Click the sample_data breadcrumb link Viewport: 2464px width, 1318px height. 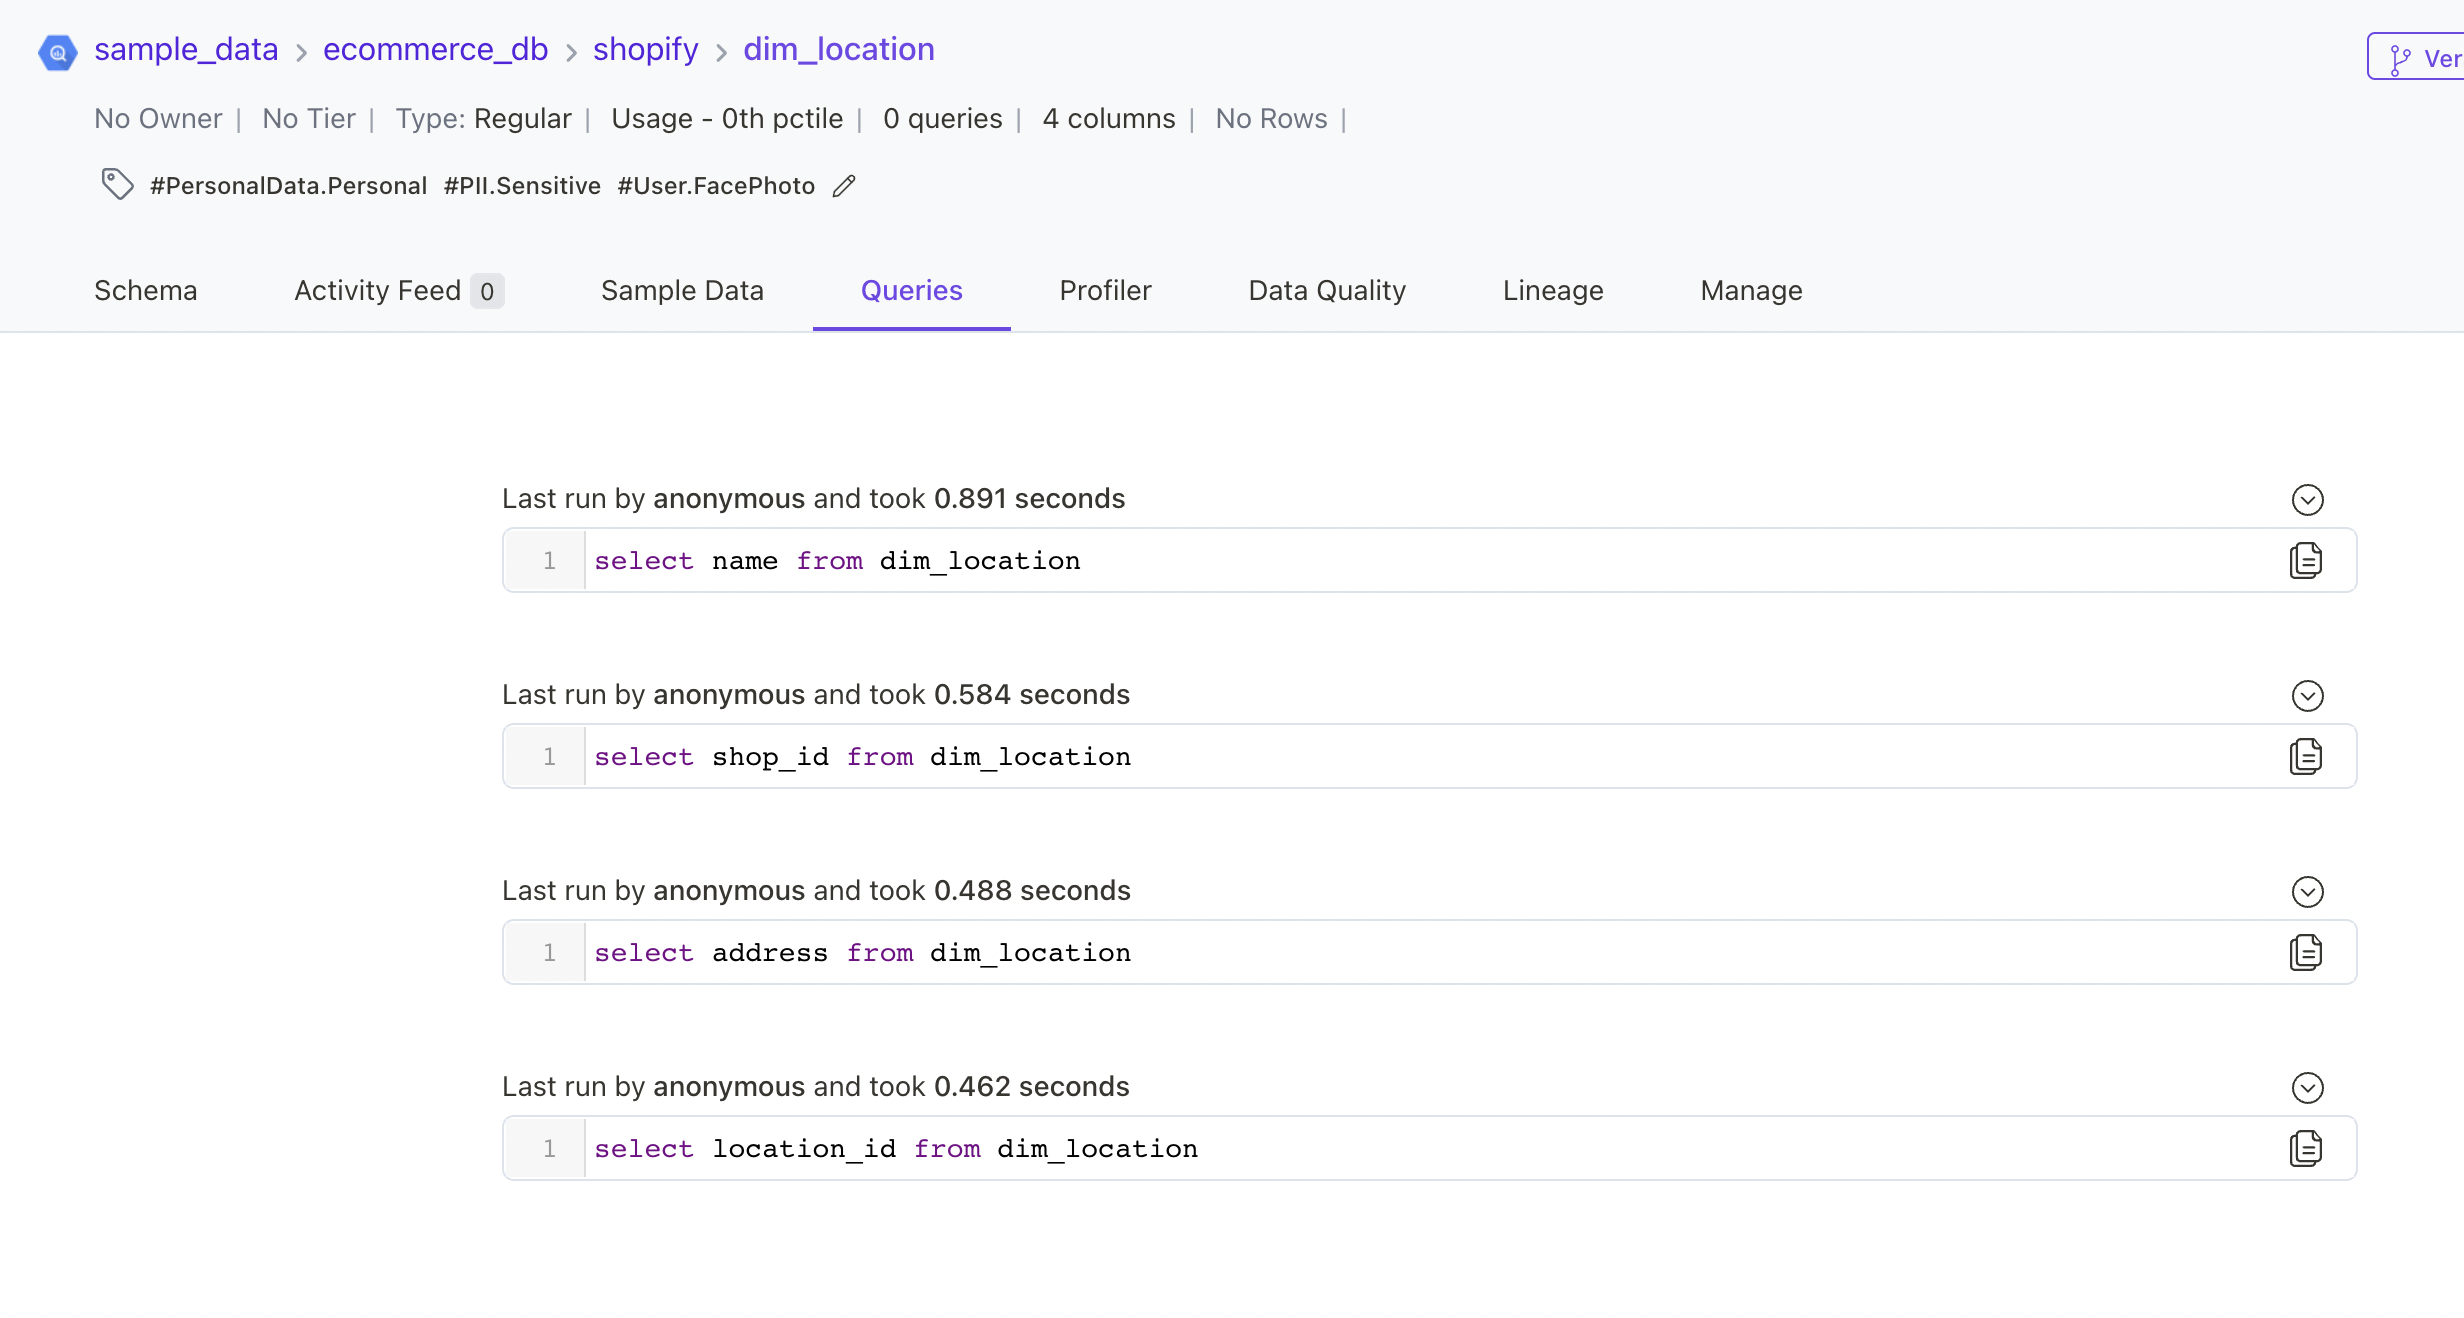coord(185,49)
